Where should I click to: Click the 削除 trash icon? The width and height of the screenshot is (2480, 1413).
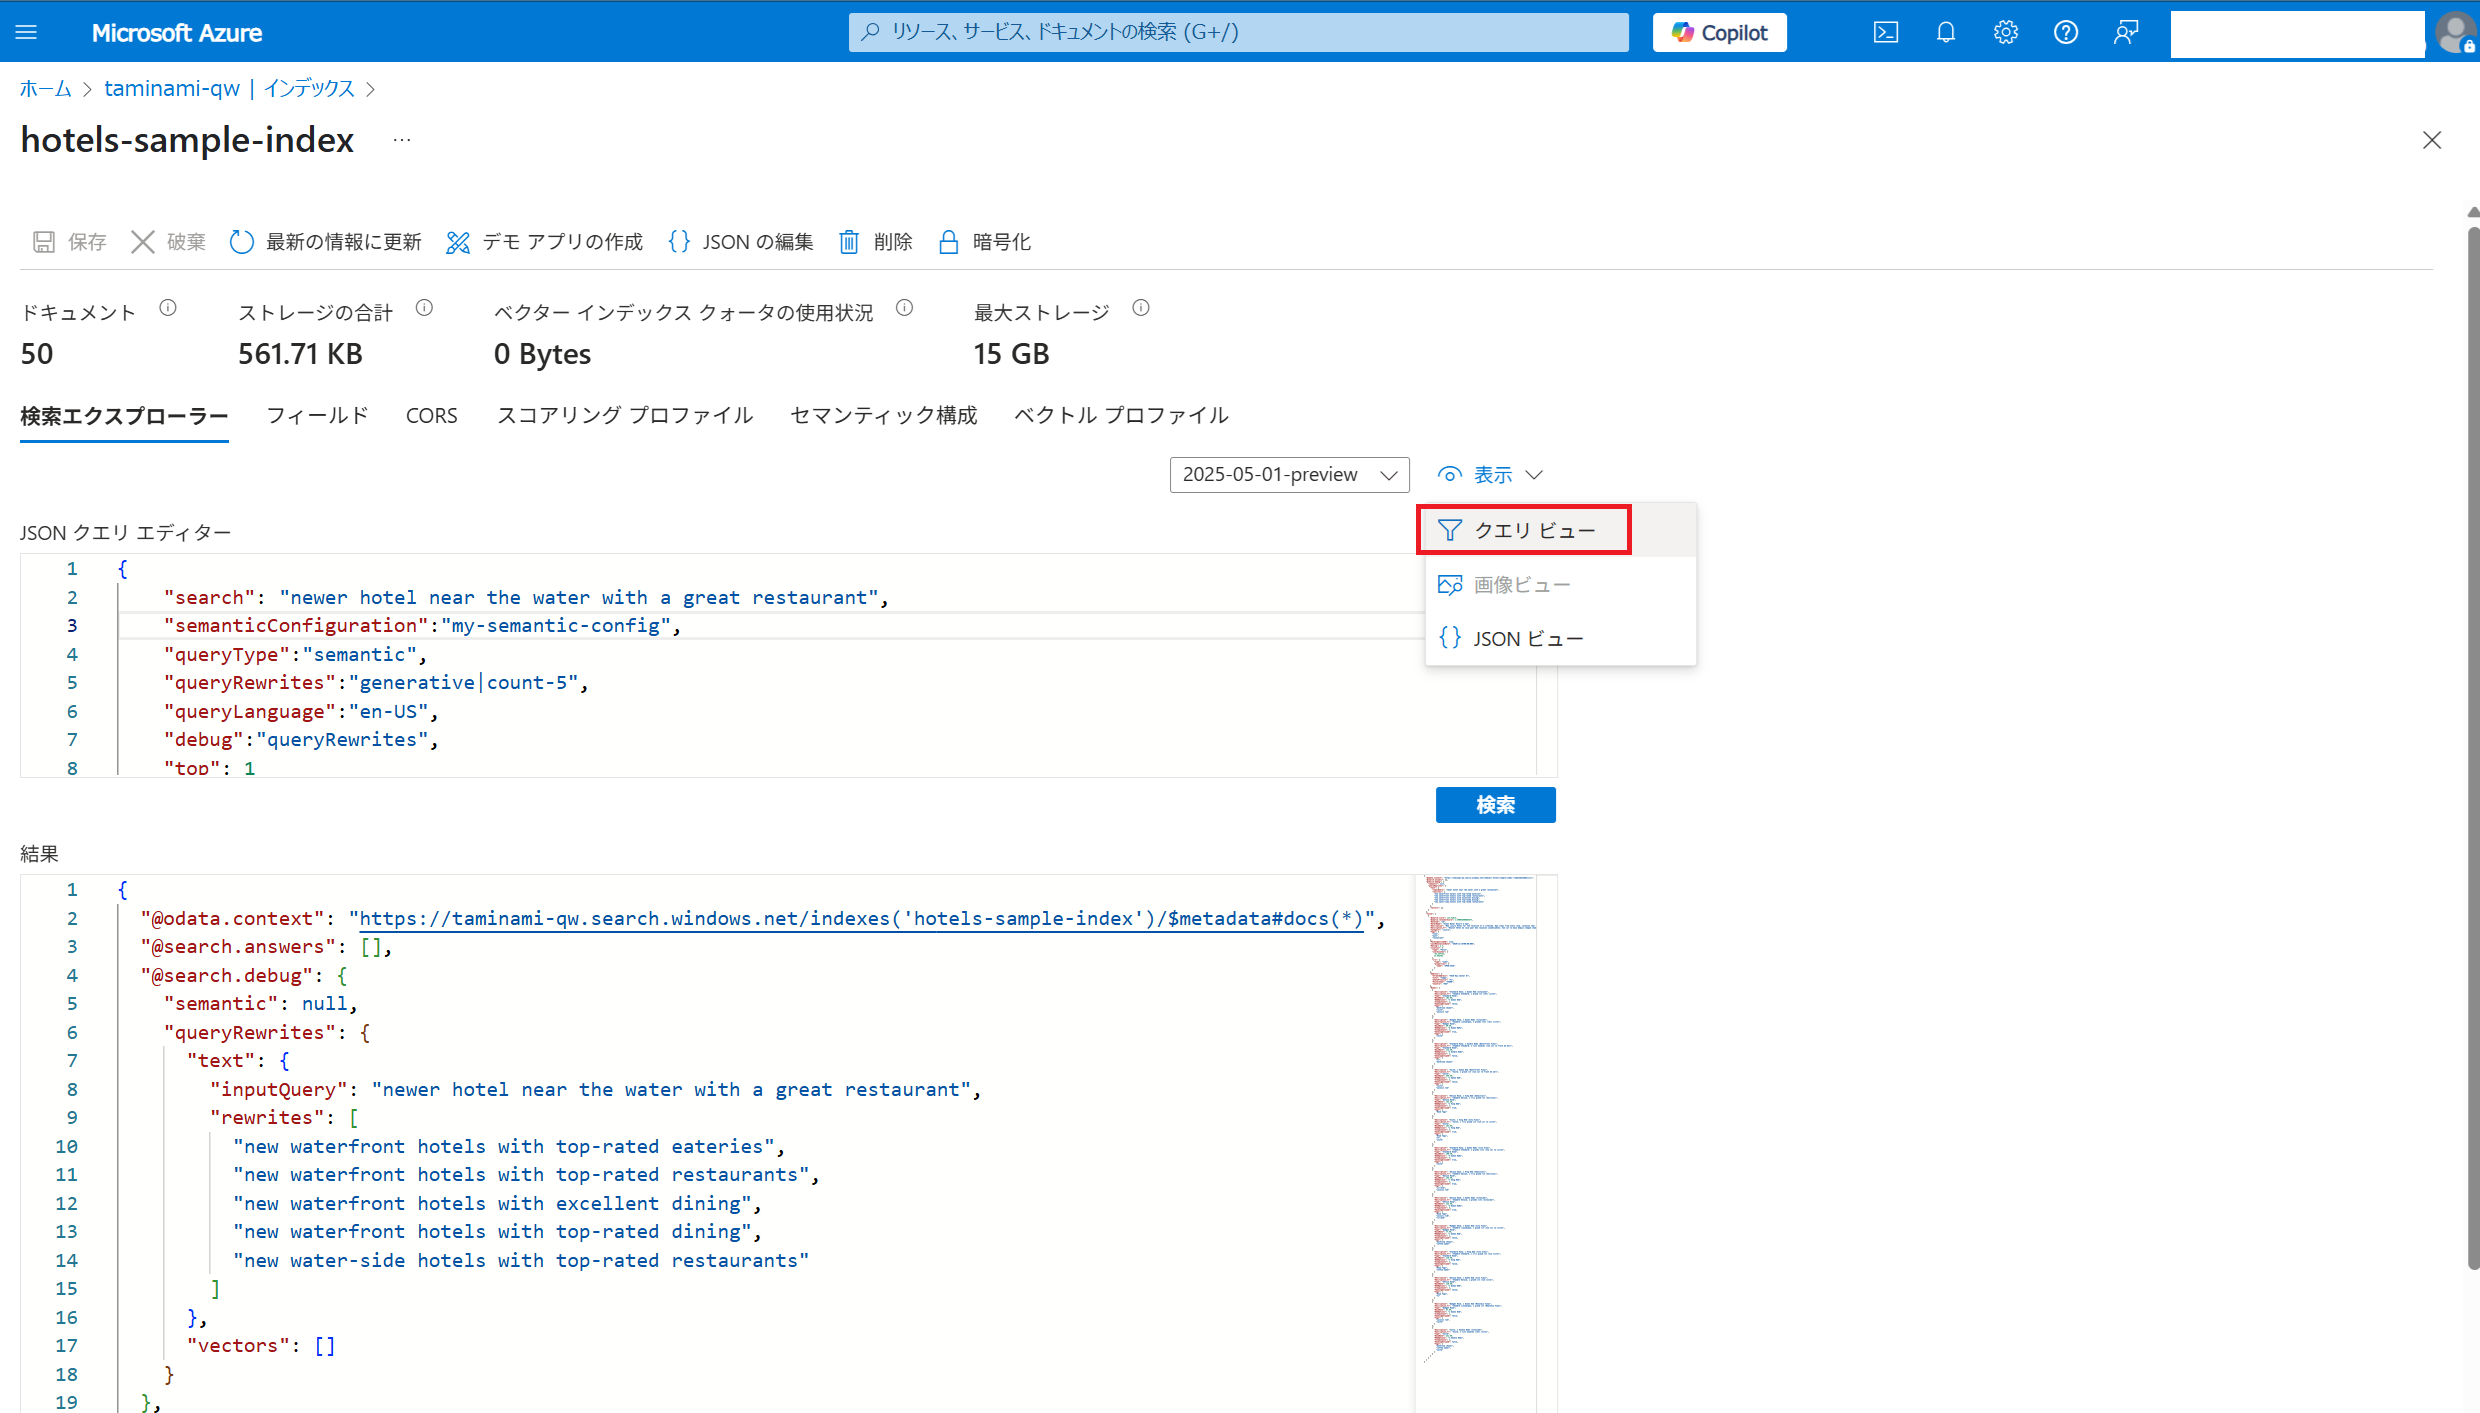click(x=849, y=242)
